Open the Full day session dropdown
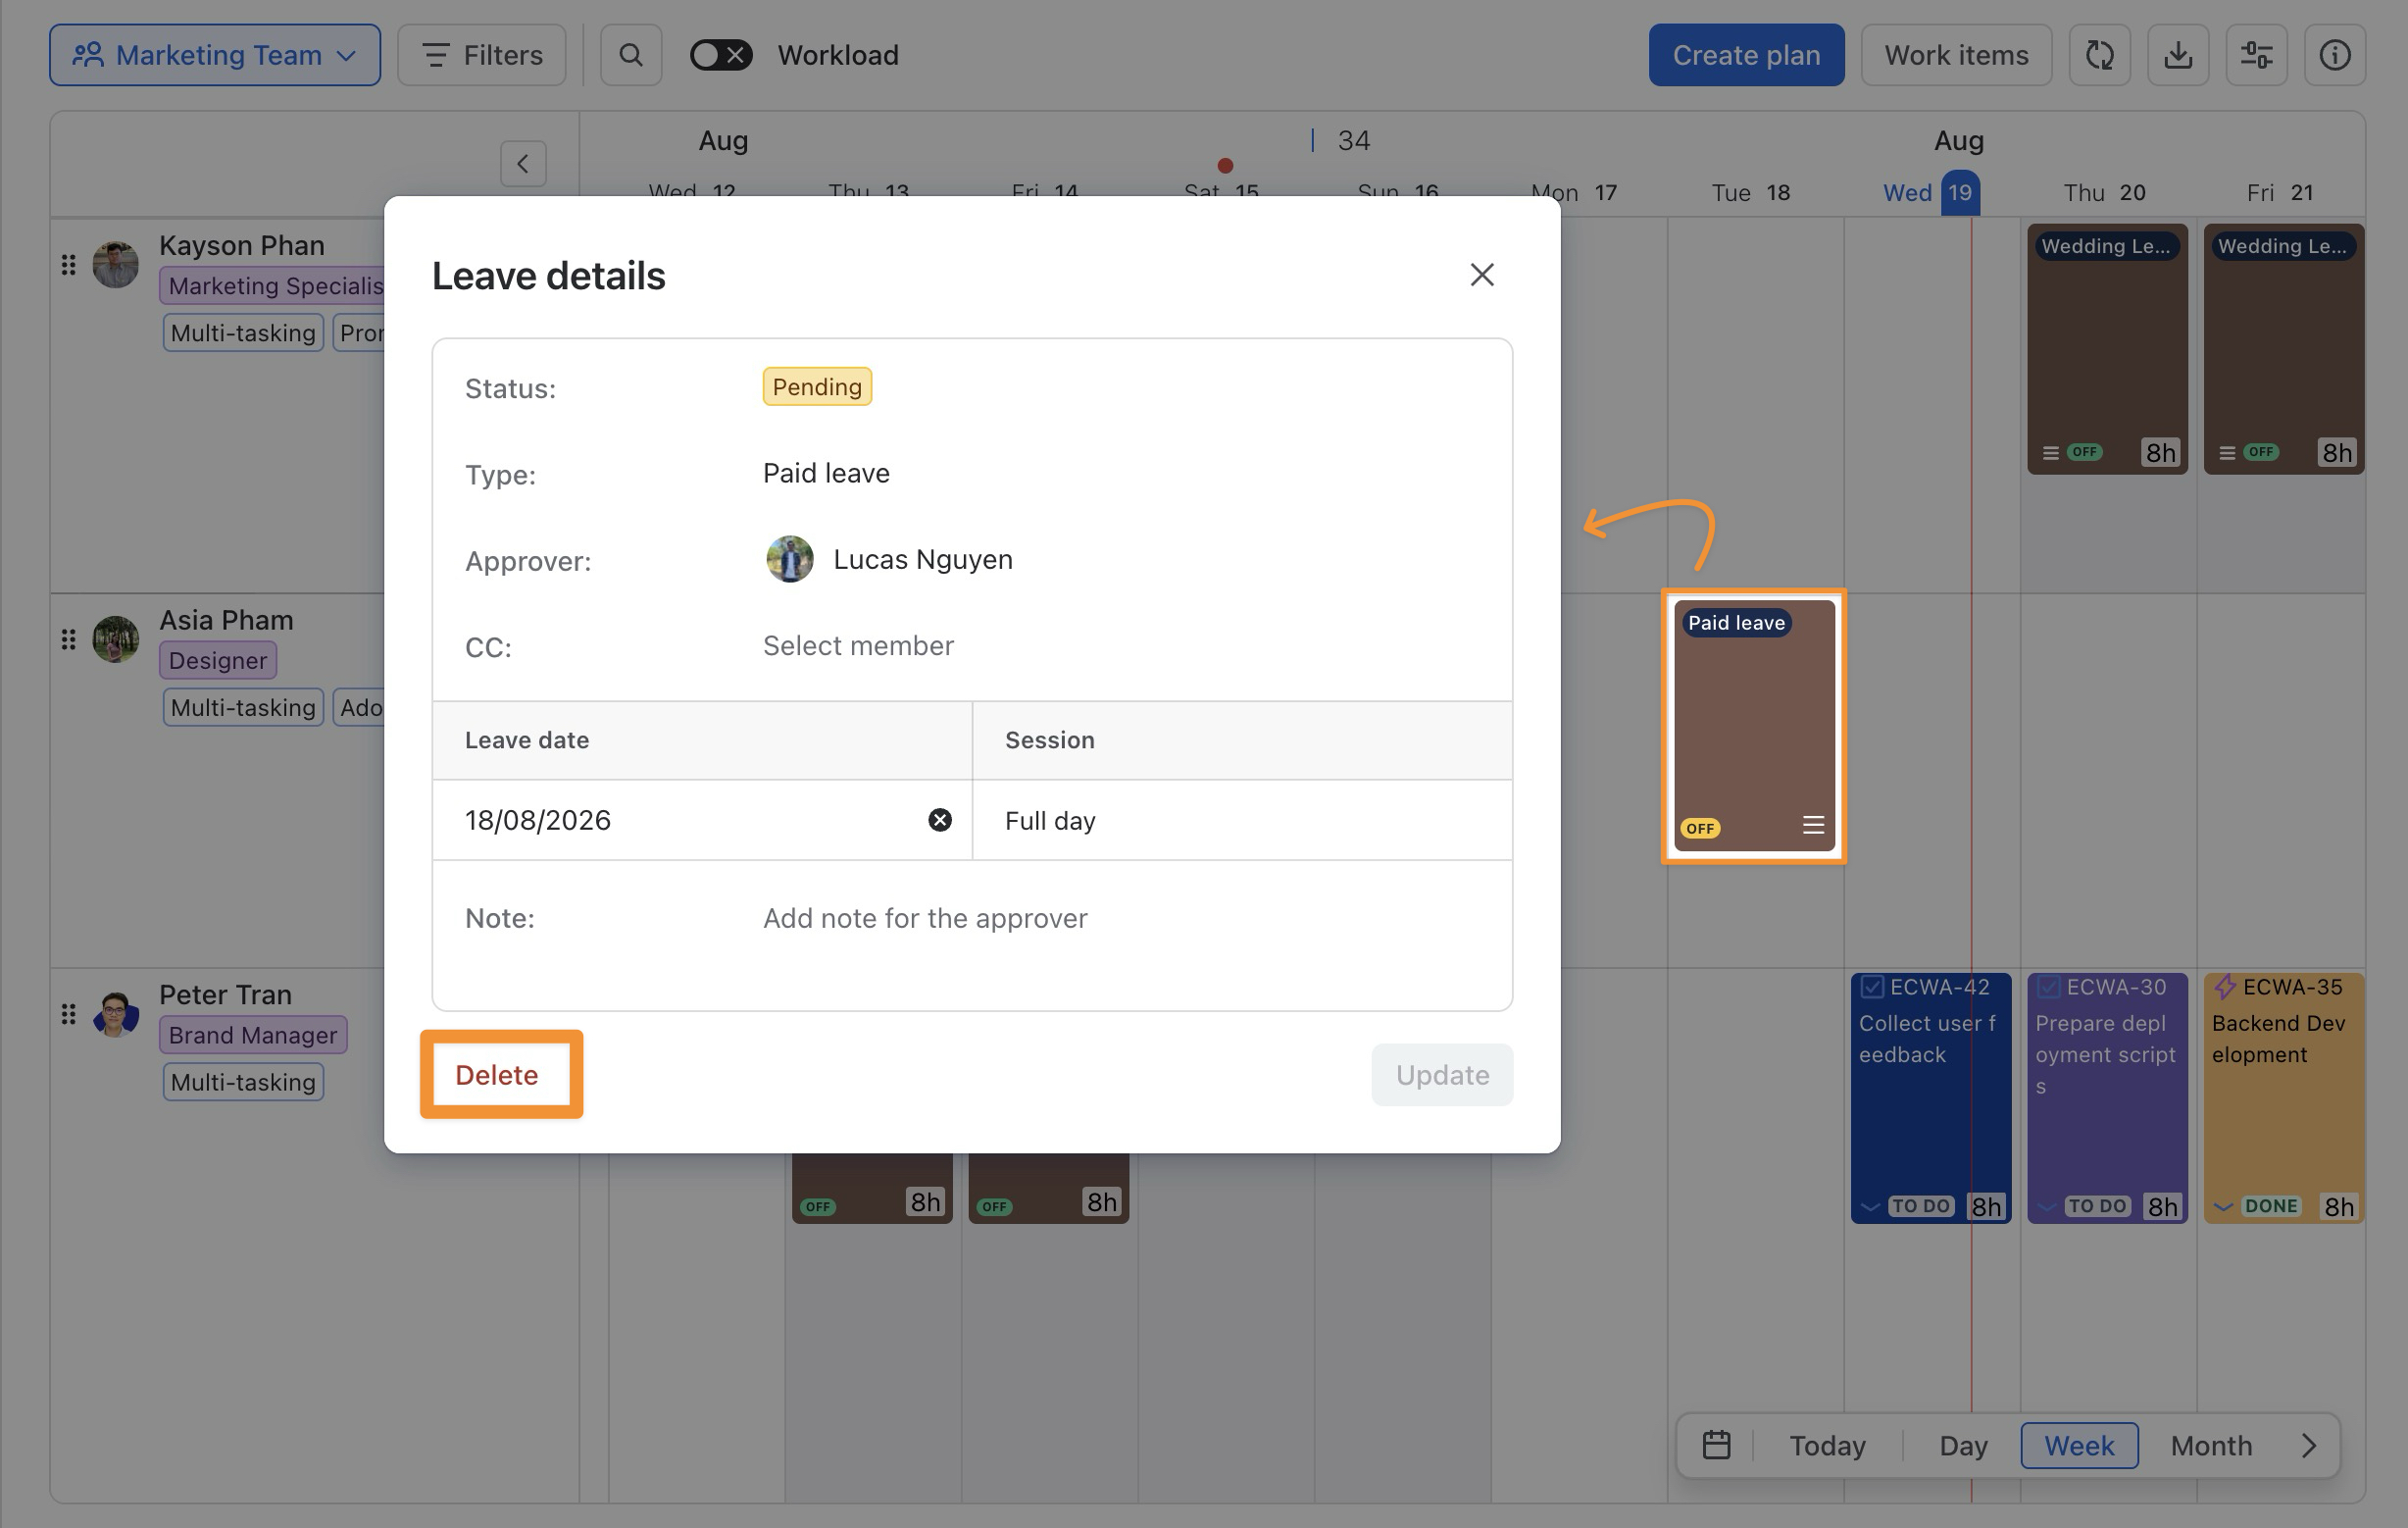 [x=1241, y=820]
